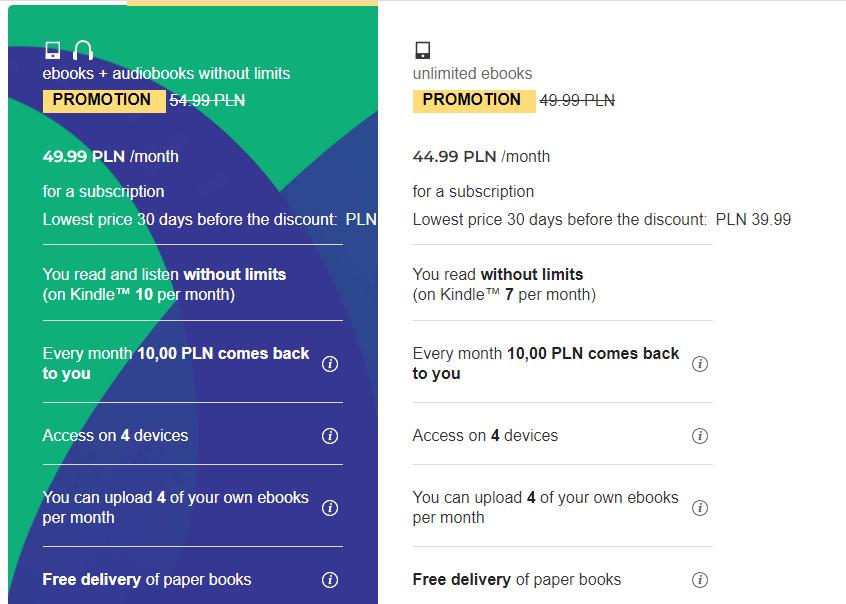The width and height of the screenshot is (846, 604).
Task: Select the unlimited ebooks plan title
Action: click(472, 73)
